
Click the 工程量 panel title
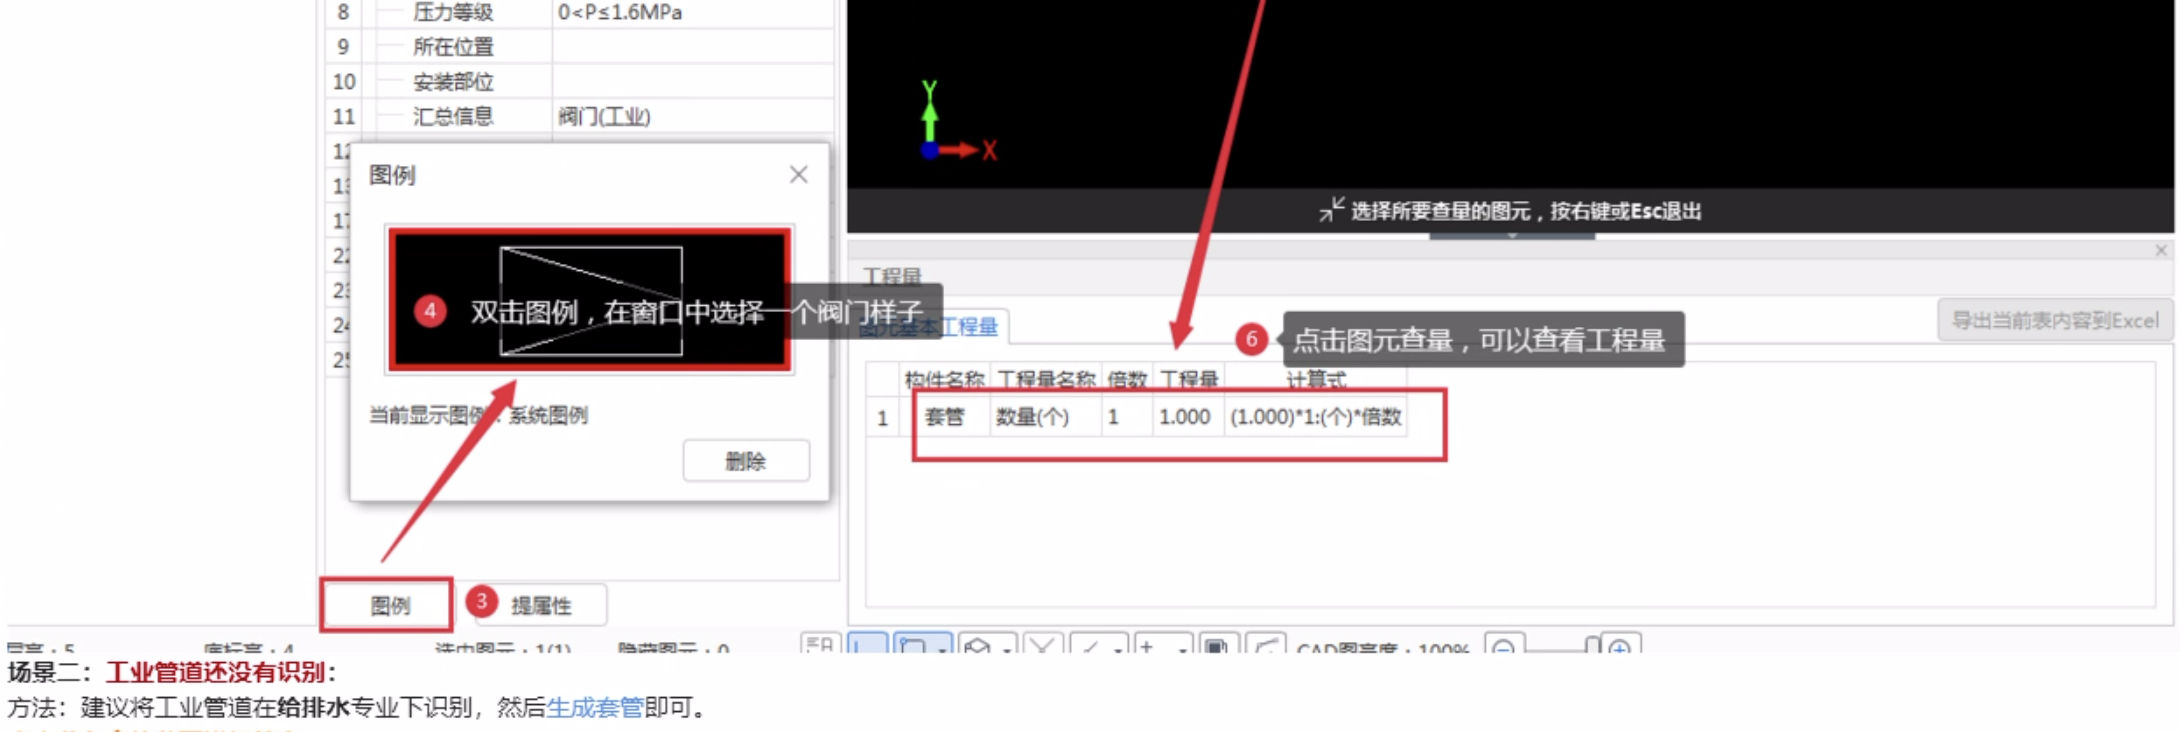tap(892, 276)
